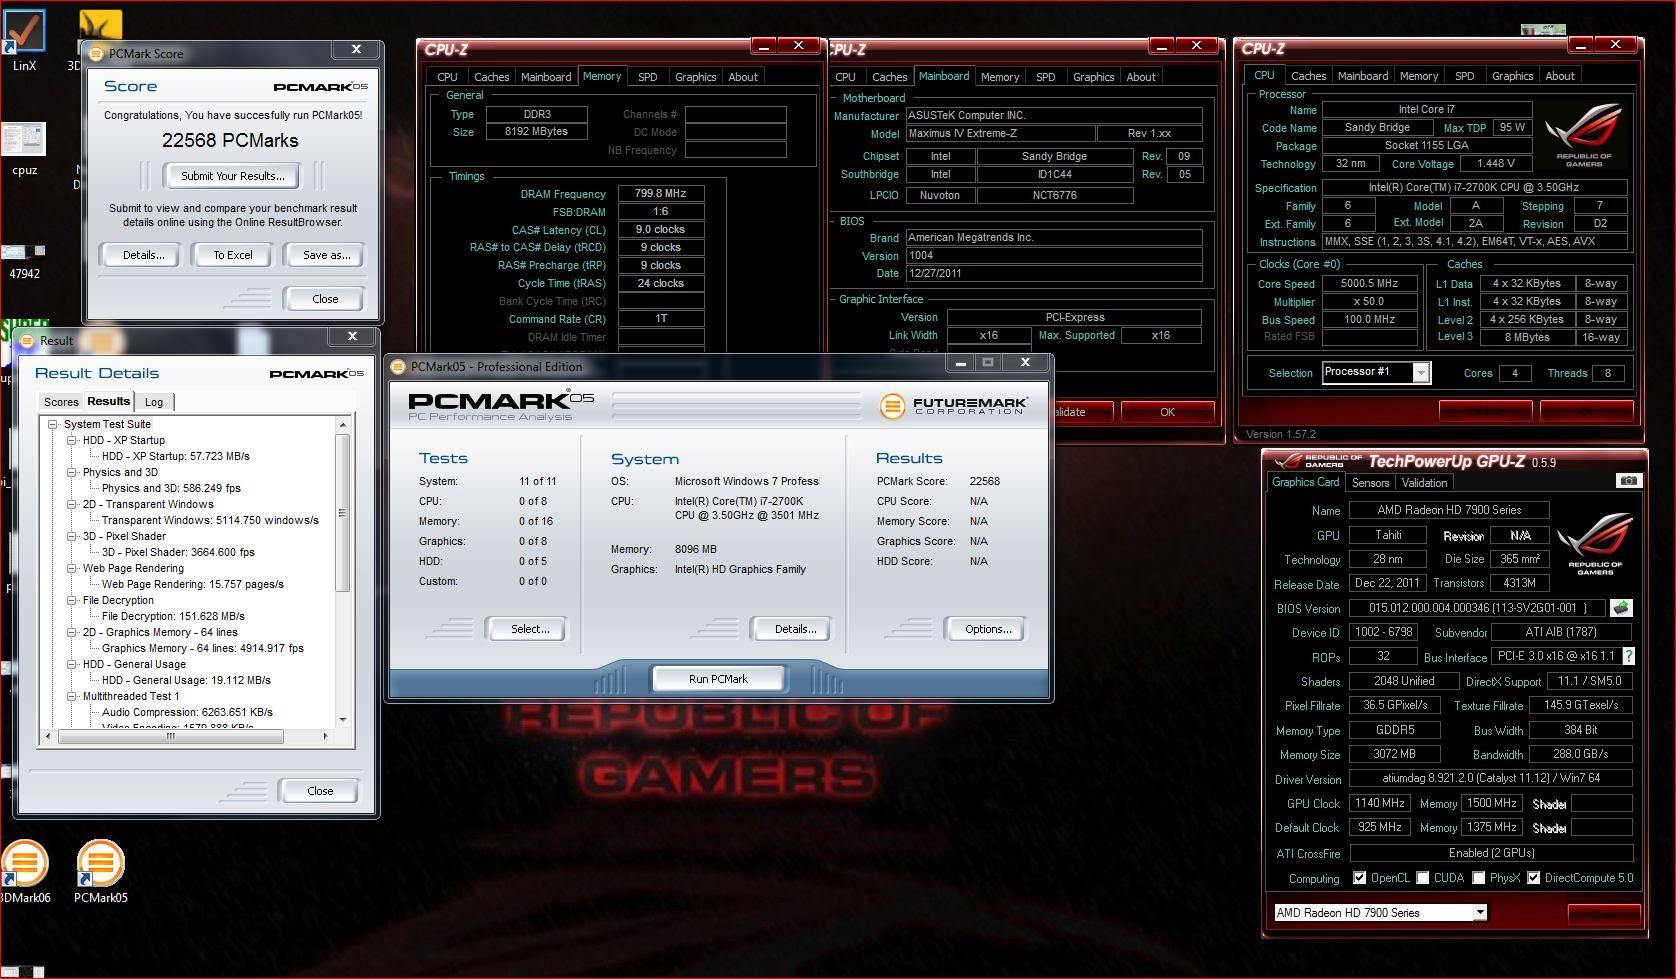Collapse the Web Page Rendering node

[x=72, y=568]
